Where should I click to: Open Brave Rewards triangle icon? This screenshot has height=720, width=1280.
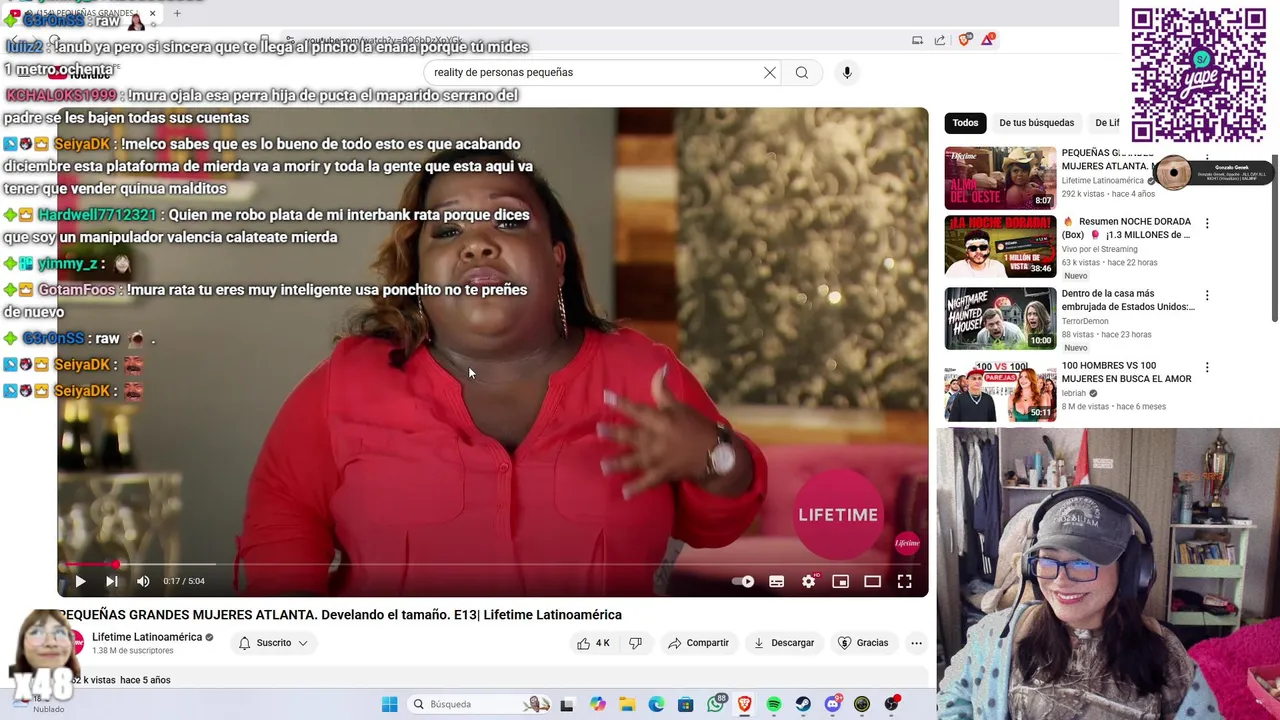[988, 39]
